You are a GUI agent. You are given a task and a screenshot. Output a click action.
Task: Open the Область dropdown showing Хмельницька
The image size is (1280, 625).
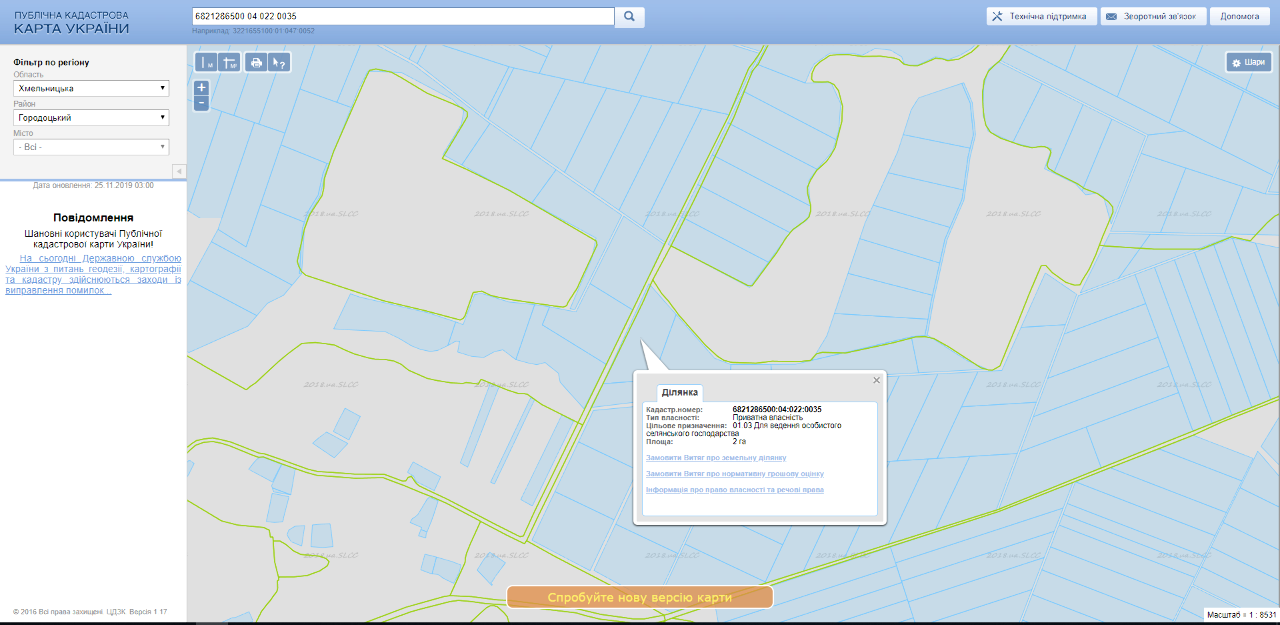[x=91, y=88]
